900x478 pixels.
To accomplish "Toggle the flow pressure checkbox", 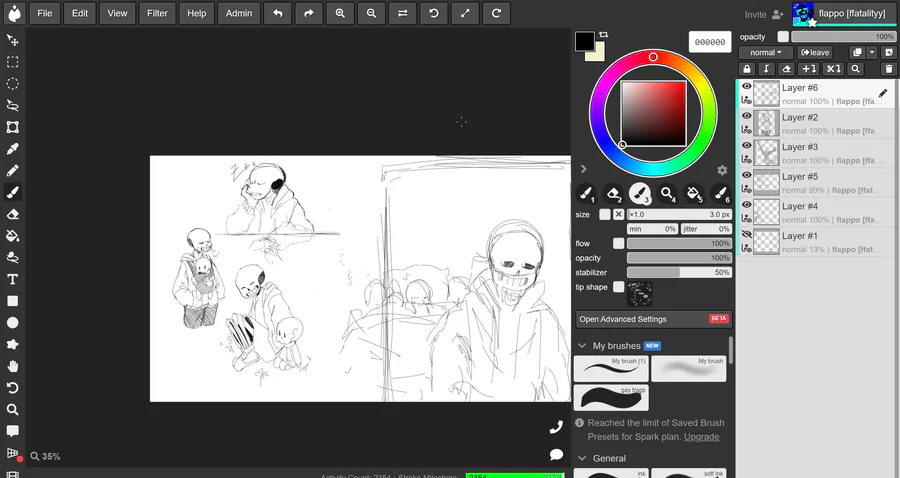I will tap(618, 243).
